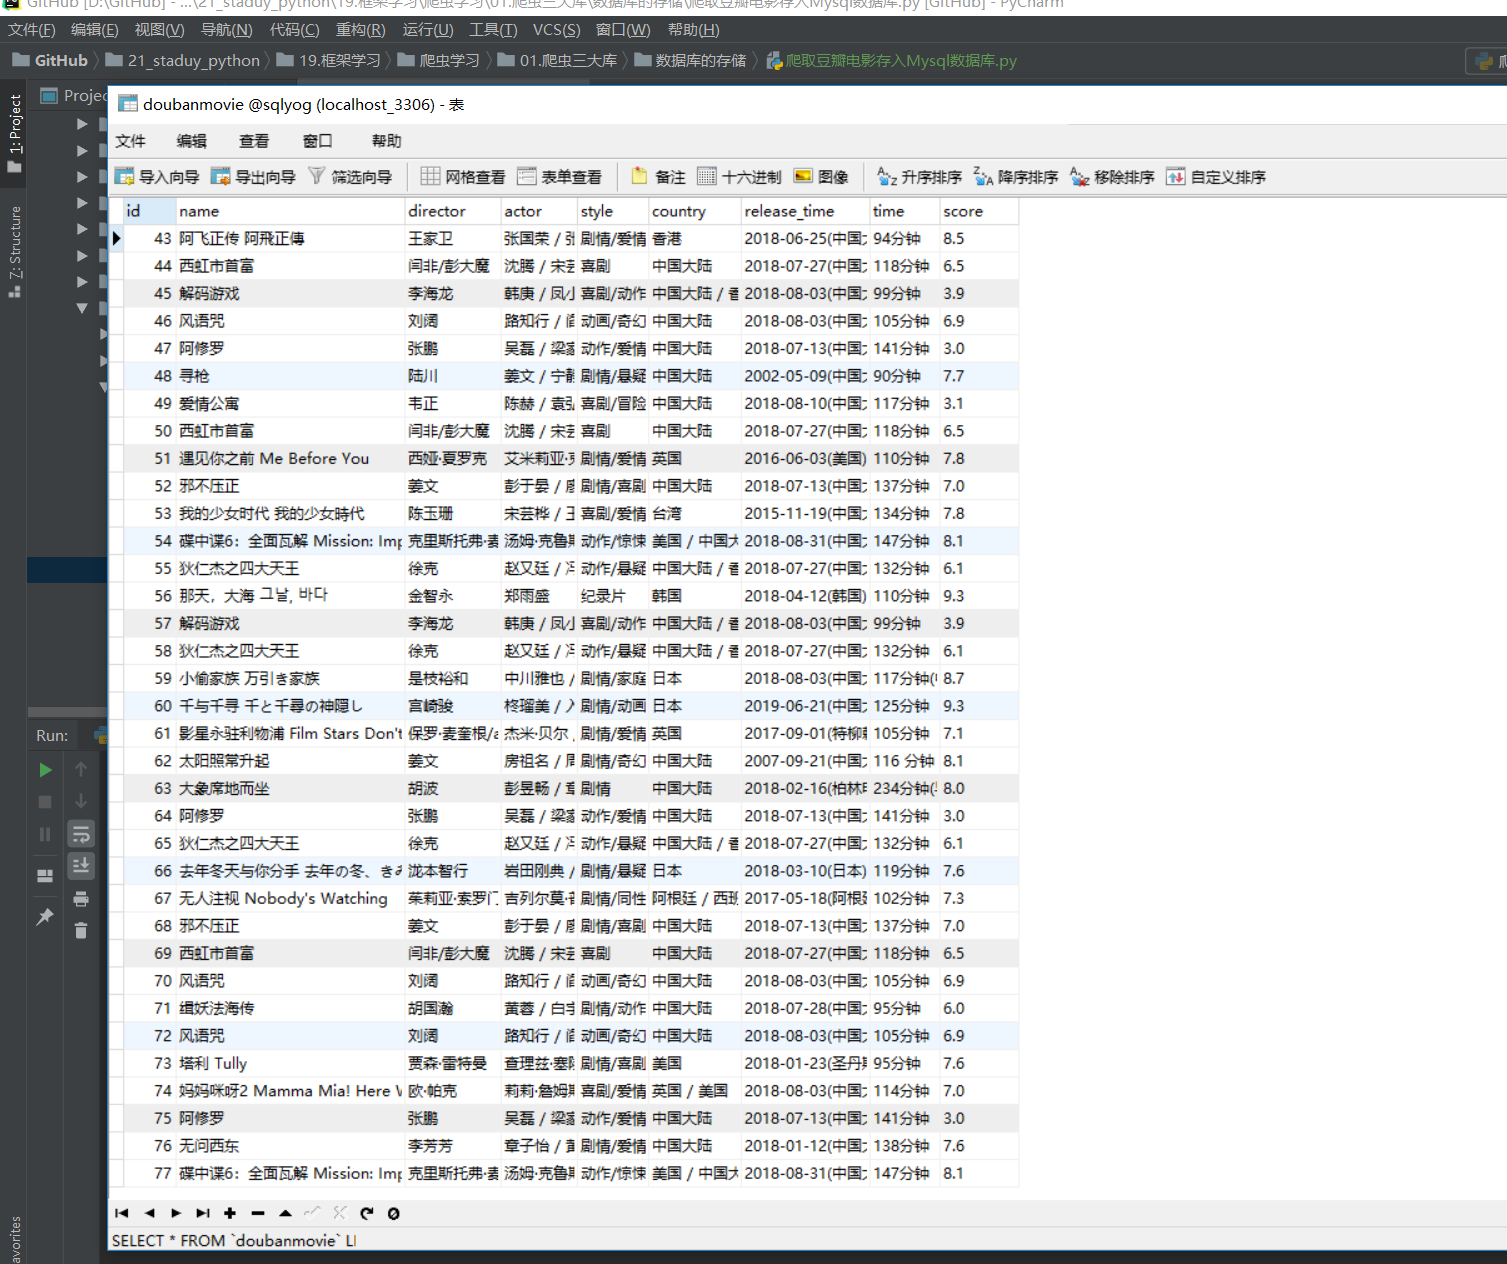This screenshot has height=1264, width=1507.
Task: Click the director column header
Action: [x=453, y=211]
